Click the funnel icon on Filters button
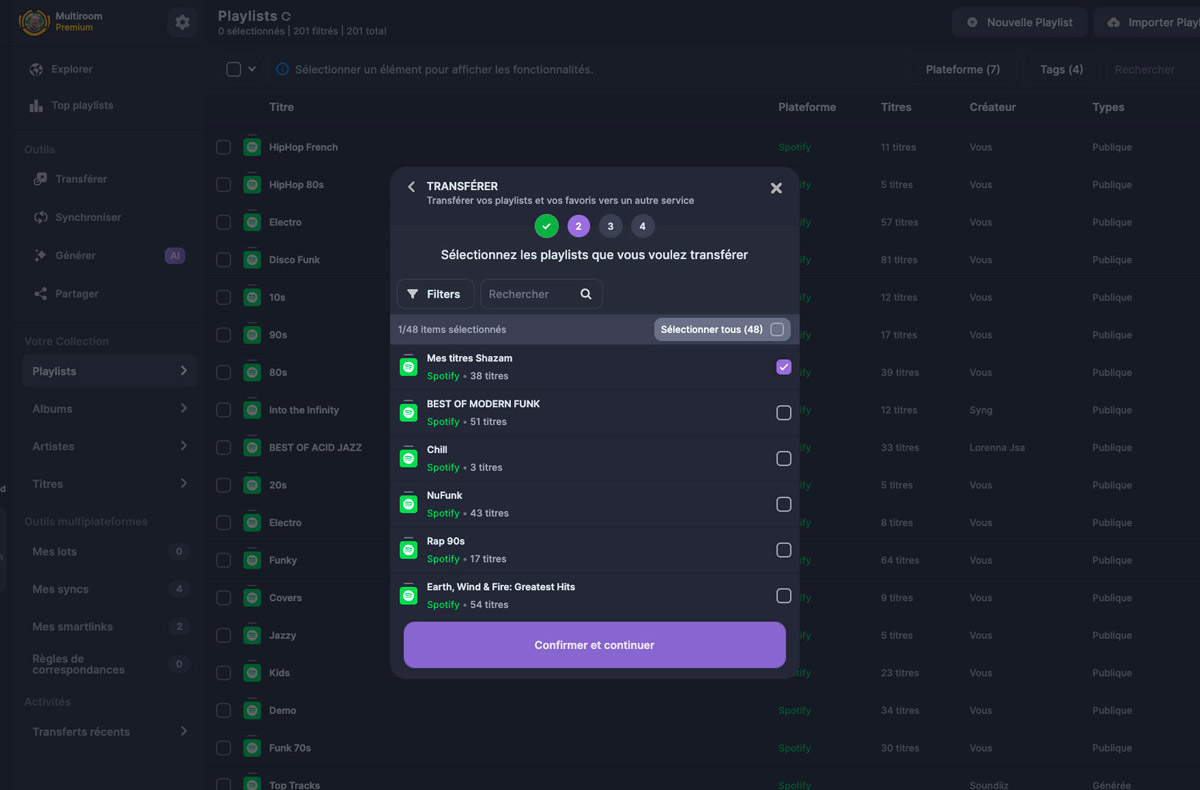1200x790 pixels. [413, 294]
